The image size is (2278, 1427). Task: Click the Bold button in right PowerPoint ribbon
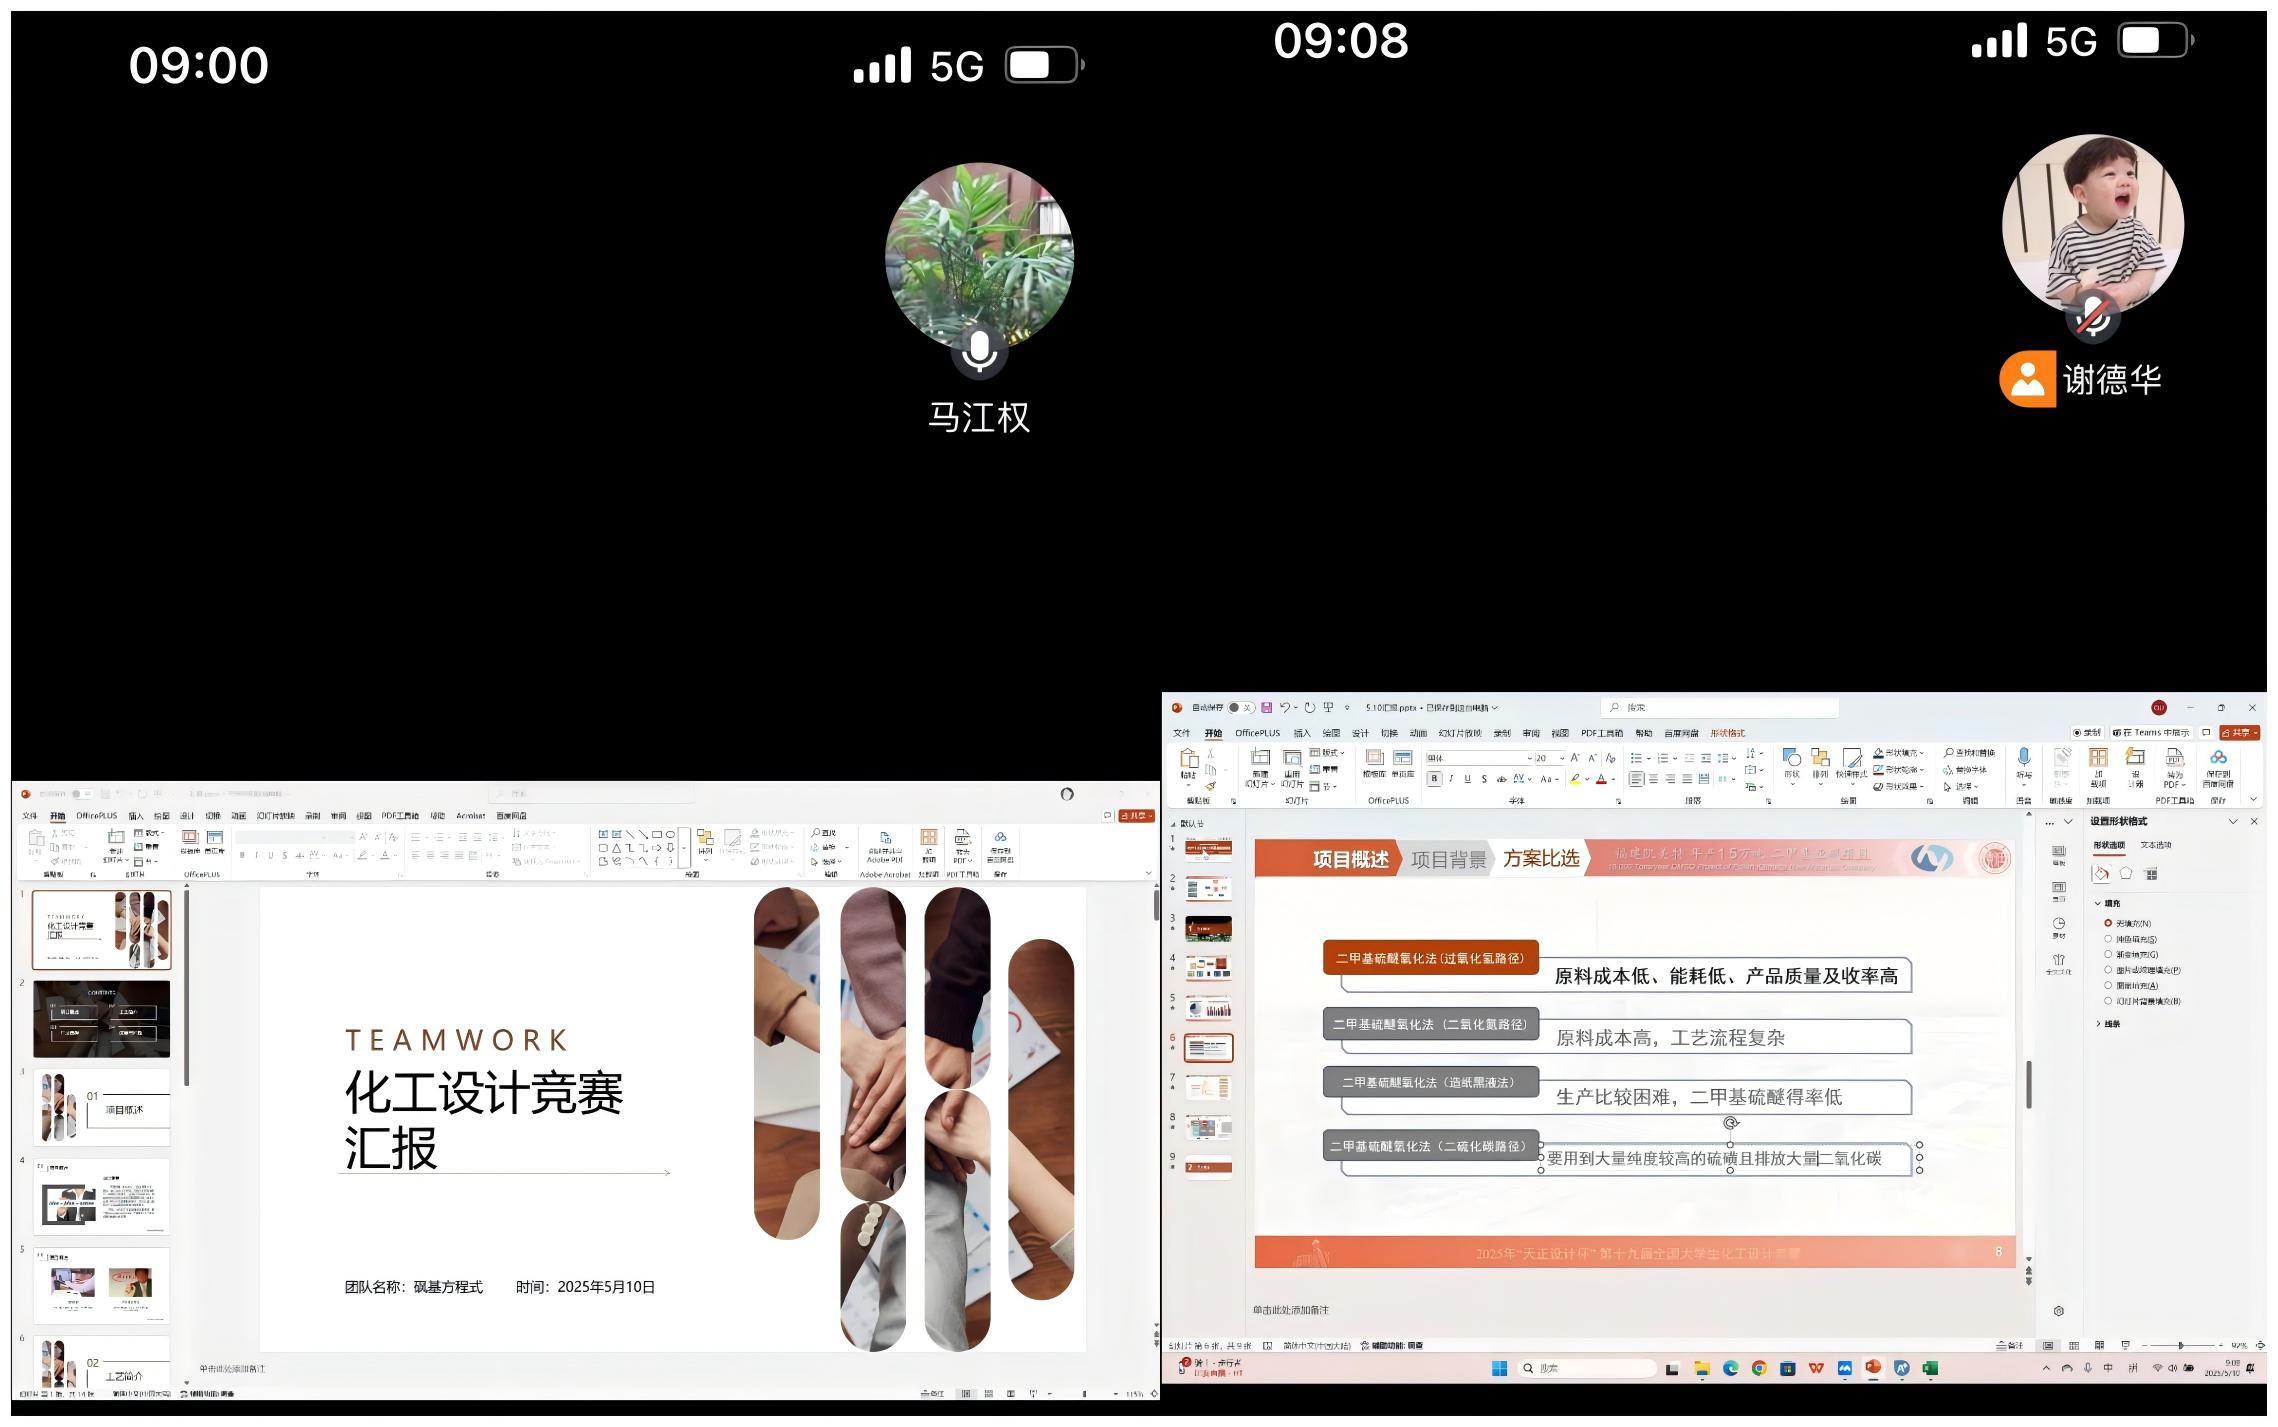pyautogui.click(x=1434, y=779)
